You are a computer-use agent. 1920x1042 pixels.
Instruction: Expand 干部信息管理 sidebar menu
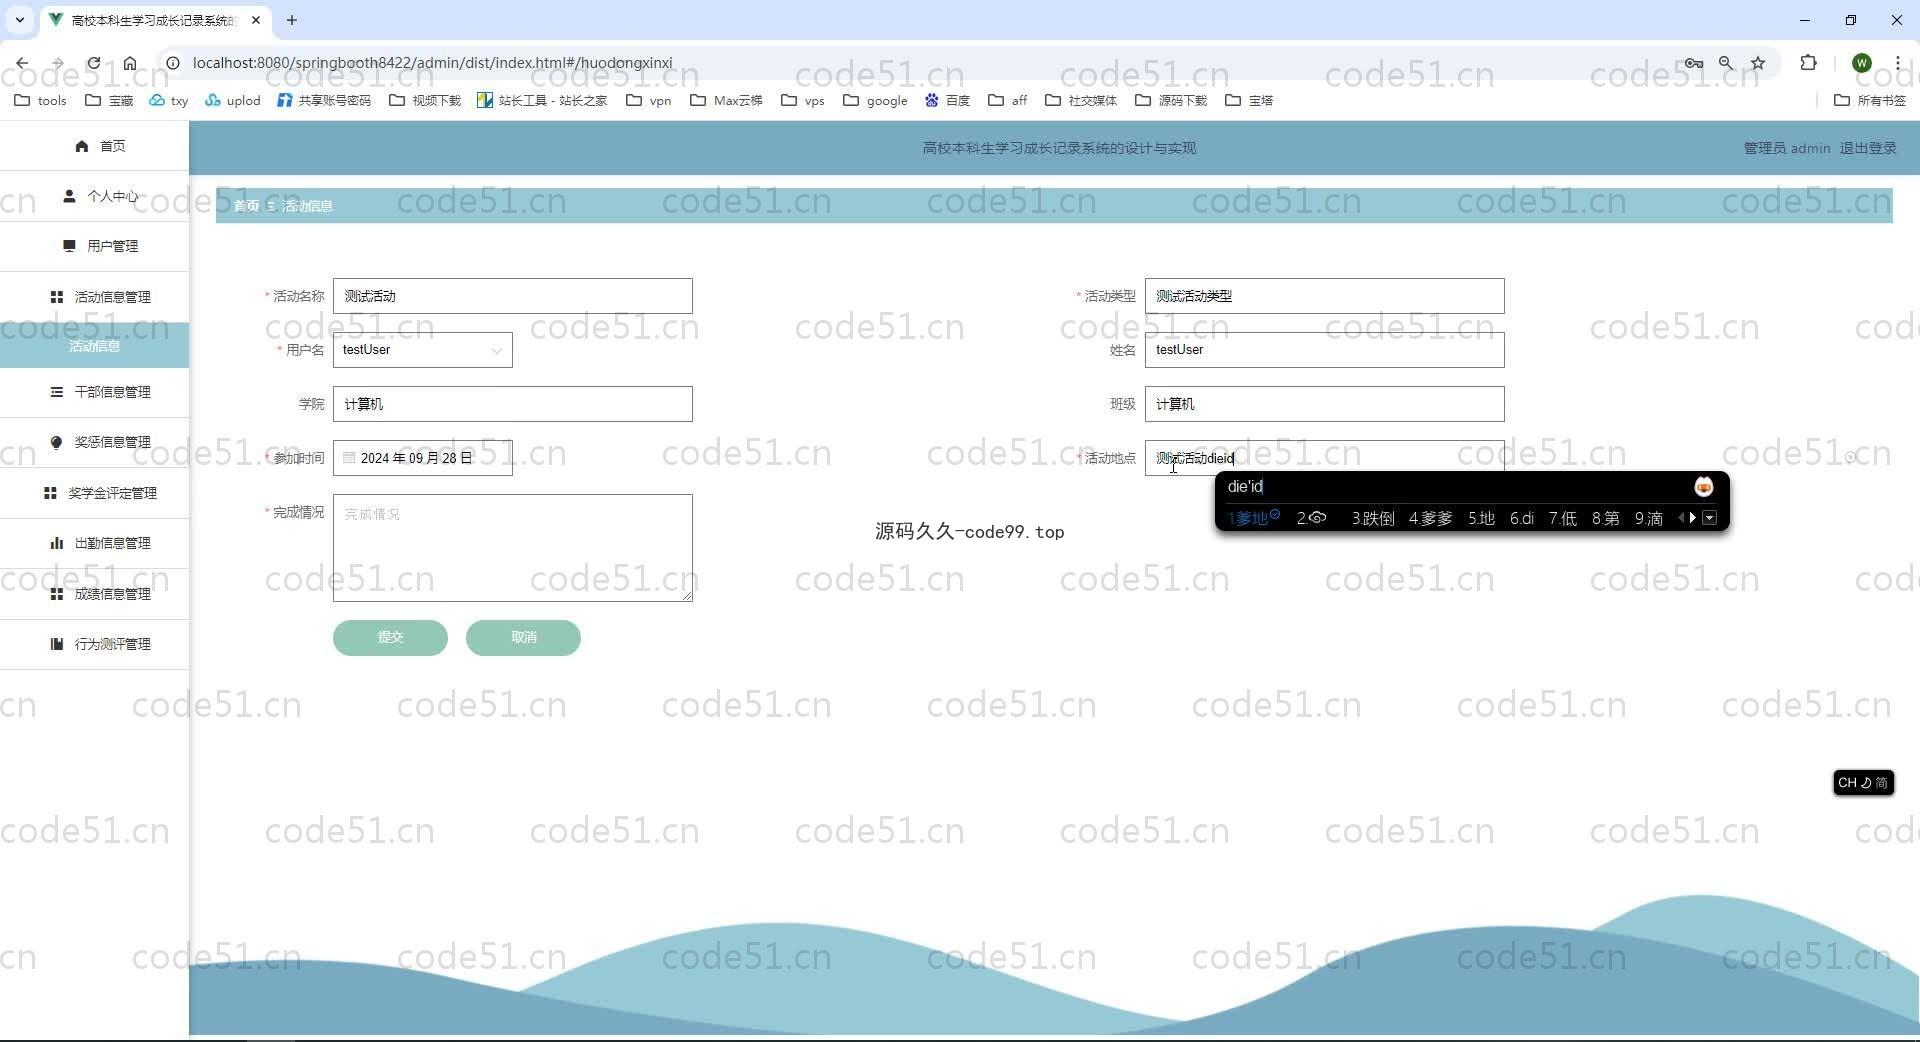pyautogui.click(x=95, y=392)
